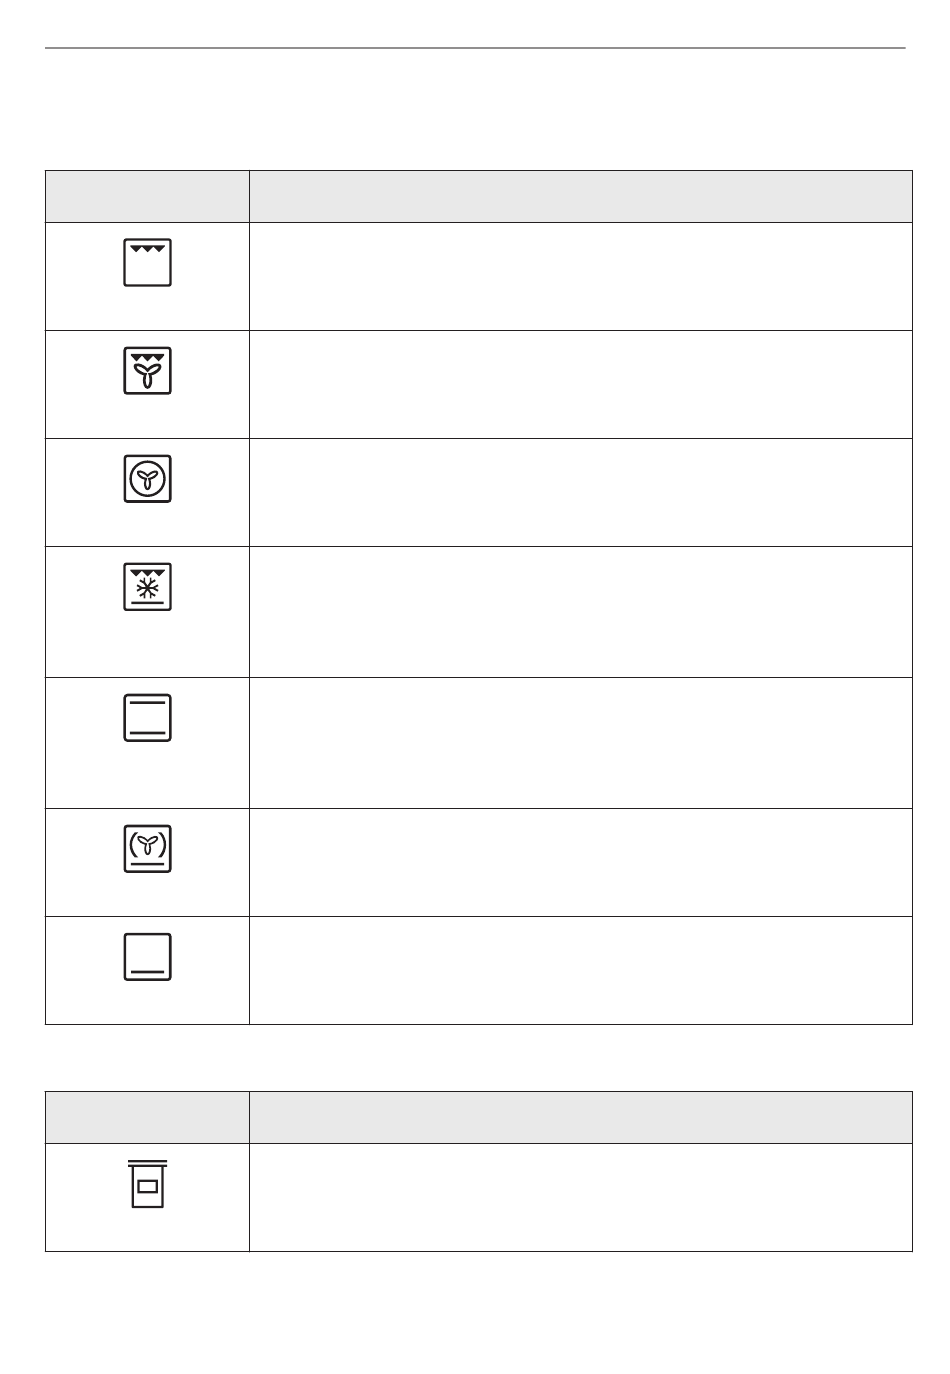Select the icon in the second table
This screenshot has height=1374, width=950.
tap(148, 1184)
